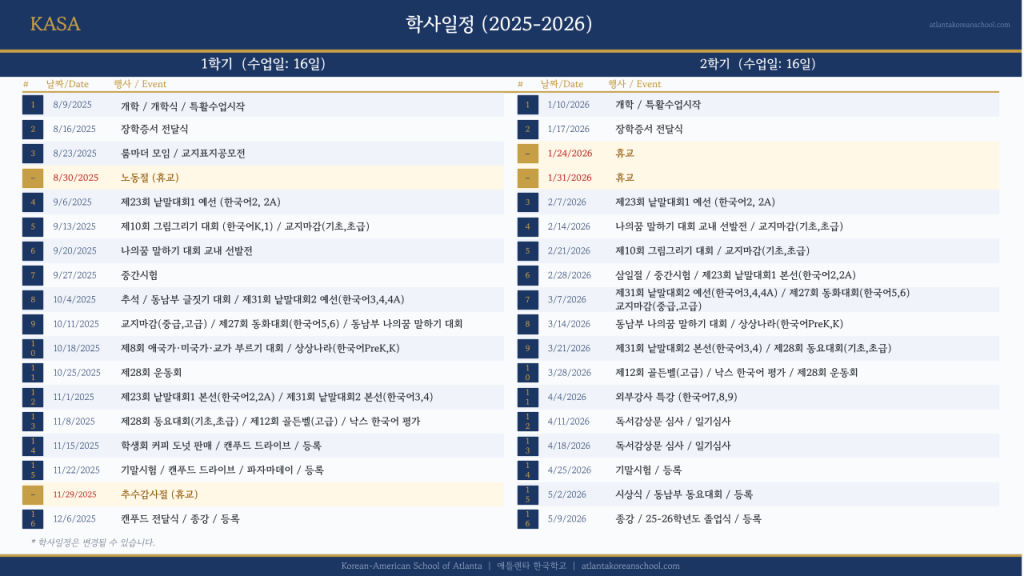Click the number 1 badge beside 8/9/2025
The width and height of the screenshot is (1024, 576).
coord(33,105)
